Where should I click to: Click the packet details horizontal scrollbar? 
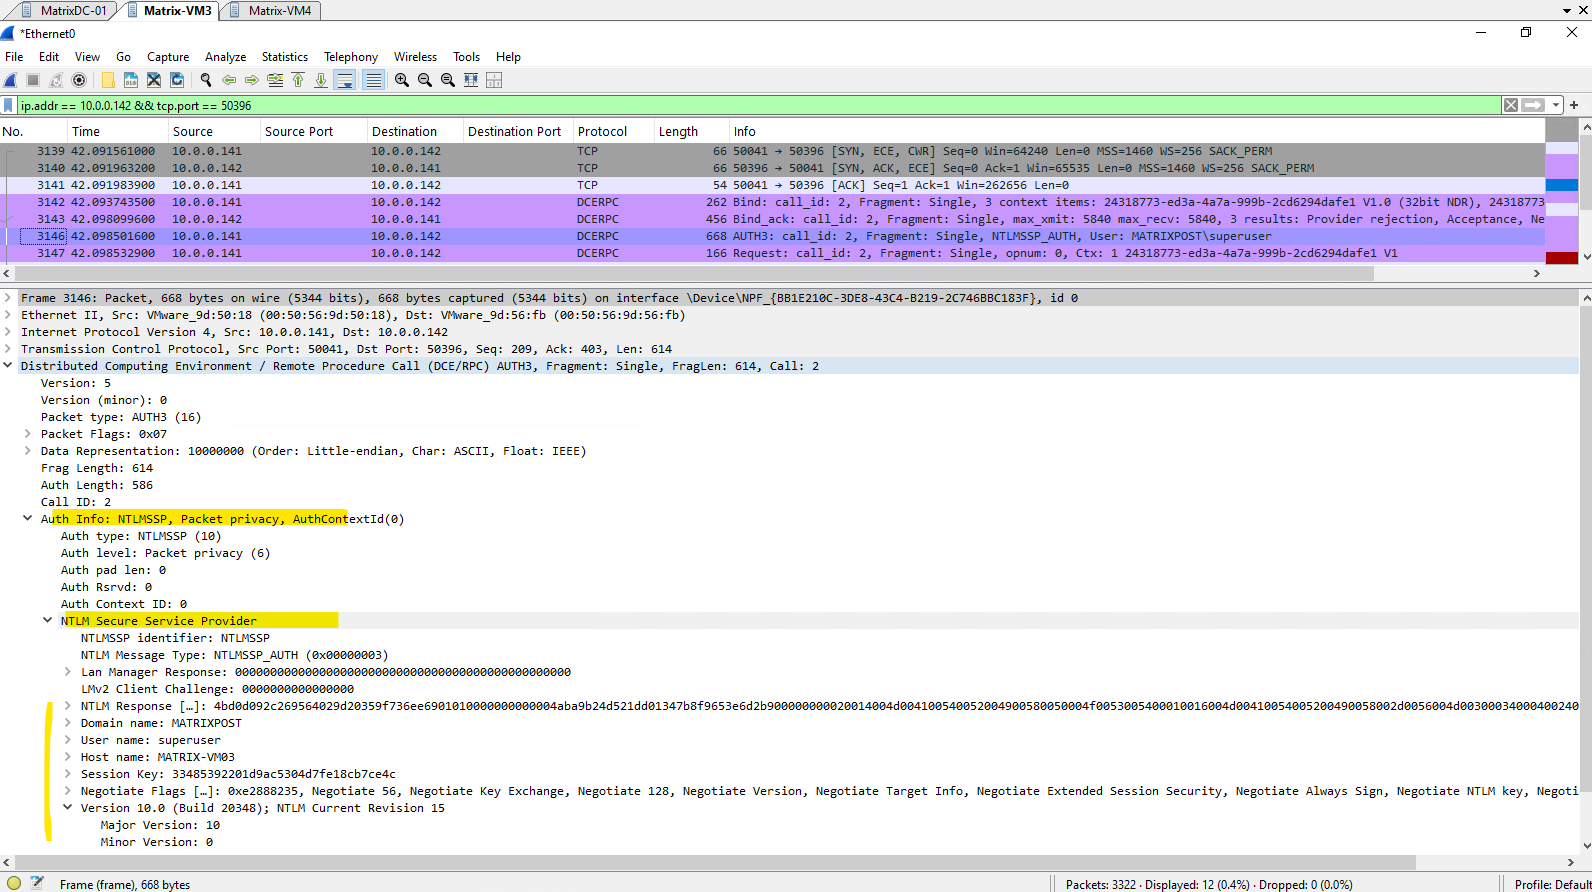click(x=716, y=862)
